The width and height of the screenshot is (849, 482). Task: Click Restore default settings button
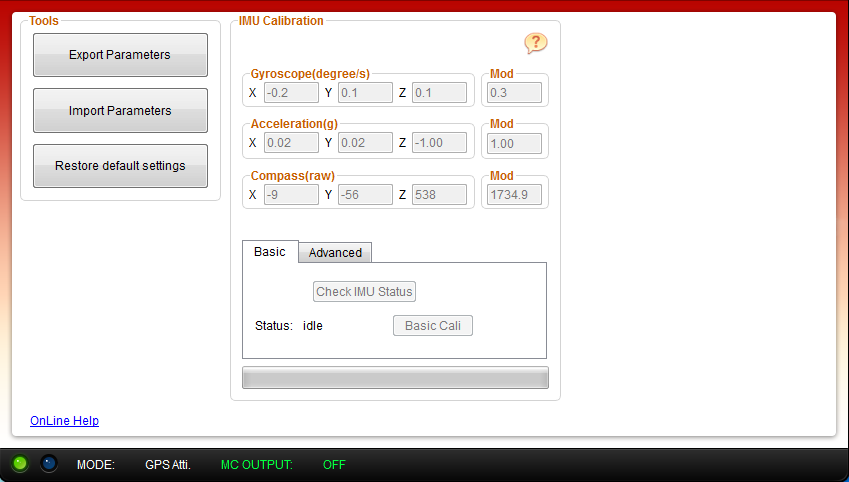point(120,166)
